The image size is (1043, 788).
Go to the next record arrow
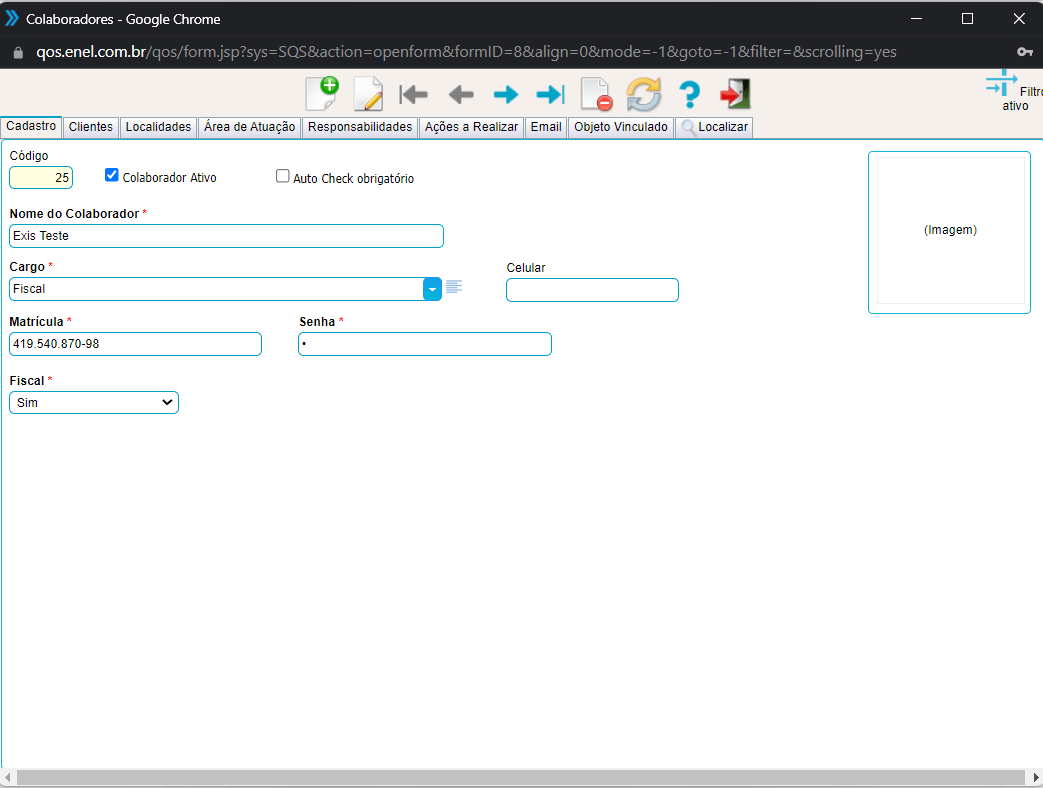[506, 95]
